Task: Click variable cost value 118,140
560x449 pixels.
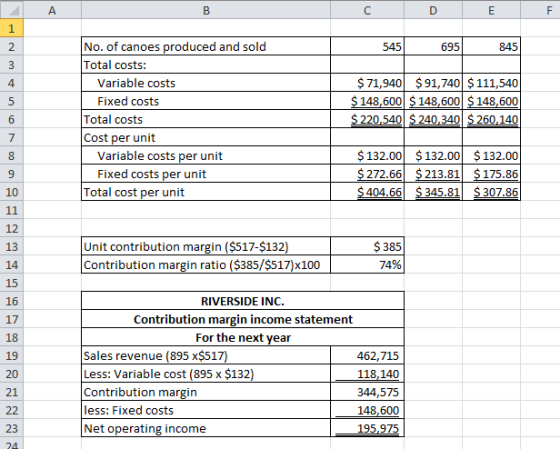Action: click(368, 374)
